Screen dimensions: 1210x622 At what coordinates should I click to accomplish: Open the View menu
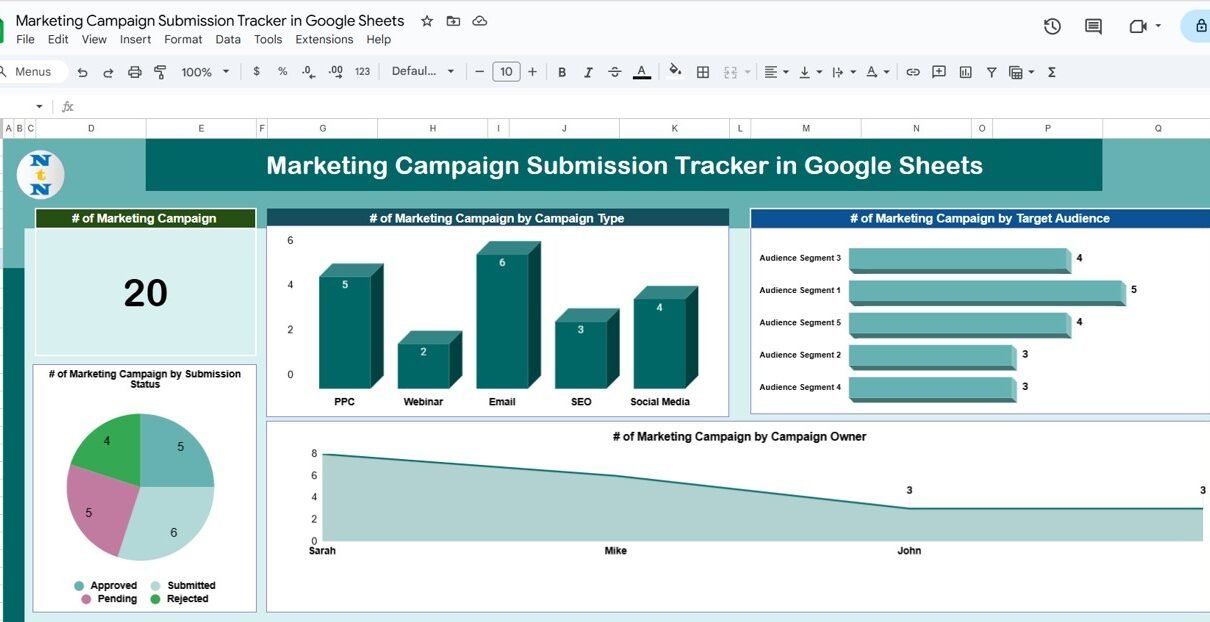(94, 40)
